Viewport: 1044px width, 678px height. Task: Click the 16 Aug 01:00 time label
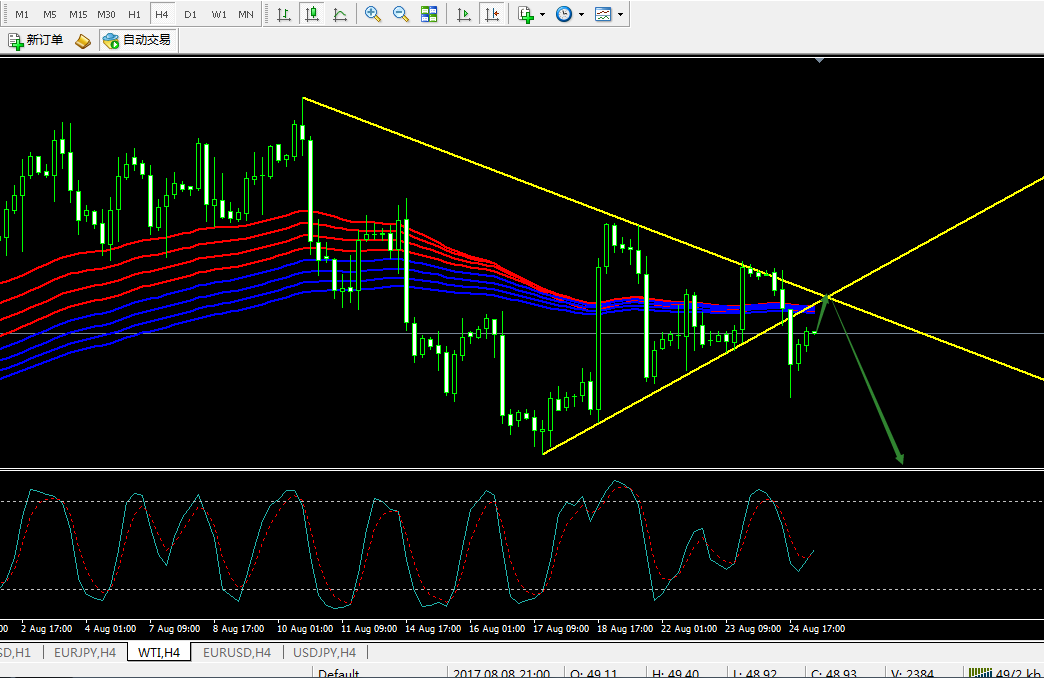coord(497,629)
